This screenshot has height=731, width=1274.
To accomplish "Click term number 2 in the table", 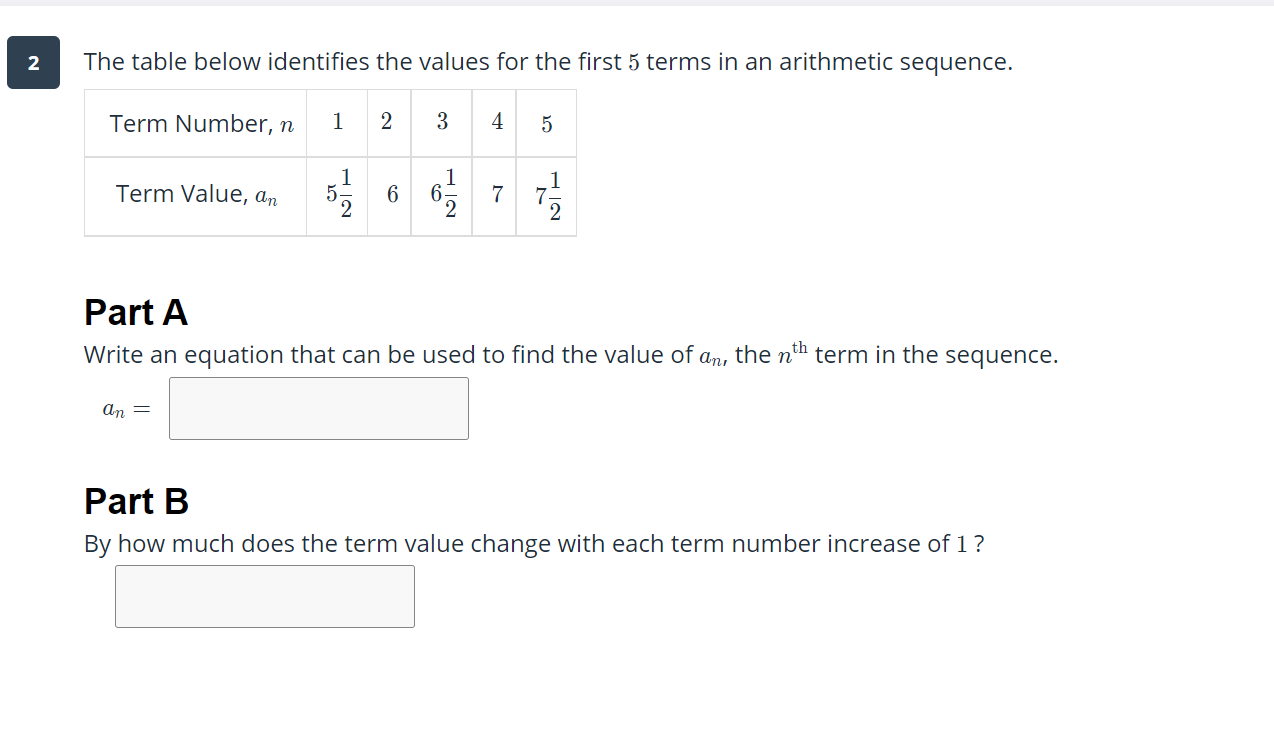I will point(389,123).
